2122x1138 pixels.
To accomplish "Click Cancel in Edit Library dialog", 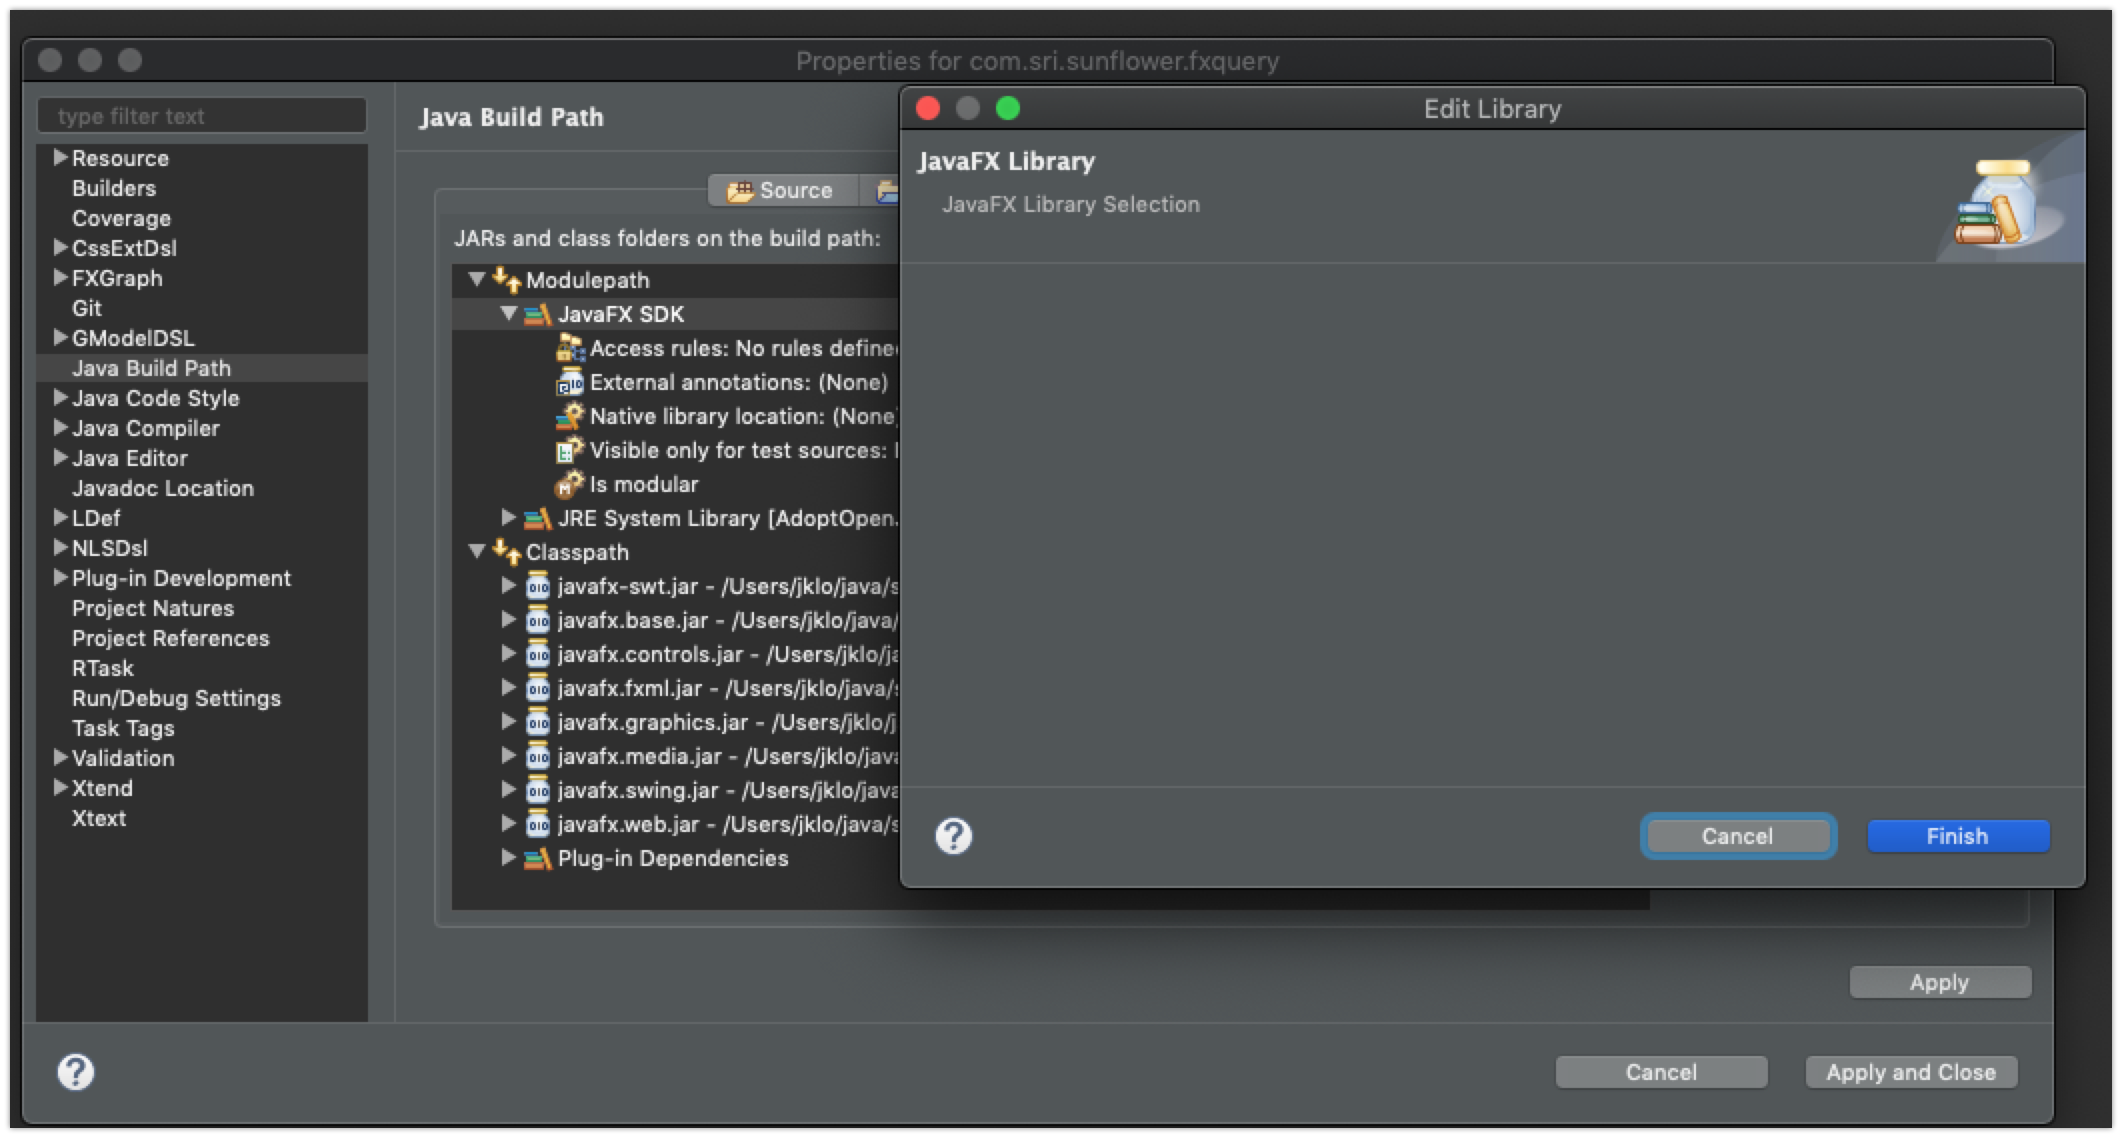I will coord(1737,836).
